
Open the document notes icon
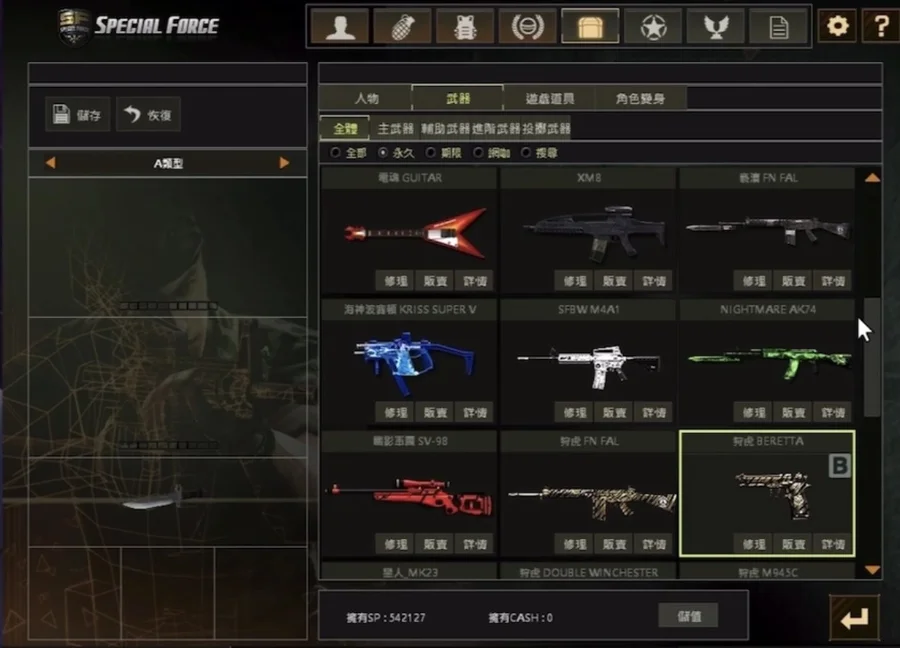click(x=778, y=26)
